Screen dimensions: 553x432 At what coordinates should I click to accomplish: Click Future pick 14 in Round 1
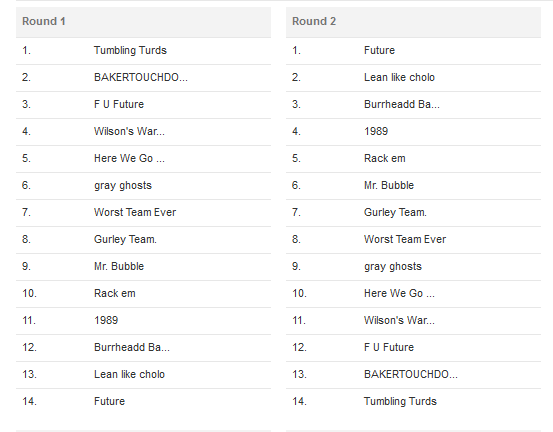(x=109, y=401)
